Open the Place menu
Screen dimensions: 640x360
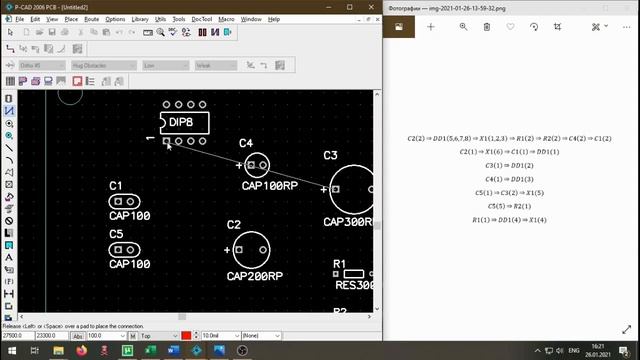coord(71,19)
